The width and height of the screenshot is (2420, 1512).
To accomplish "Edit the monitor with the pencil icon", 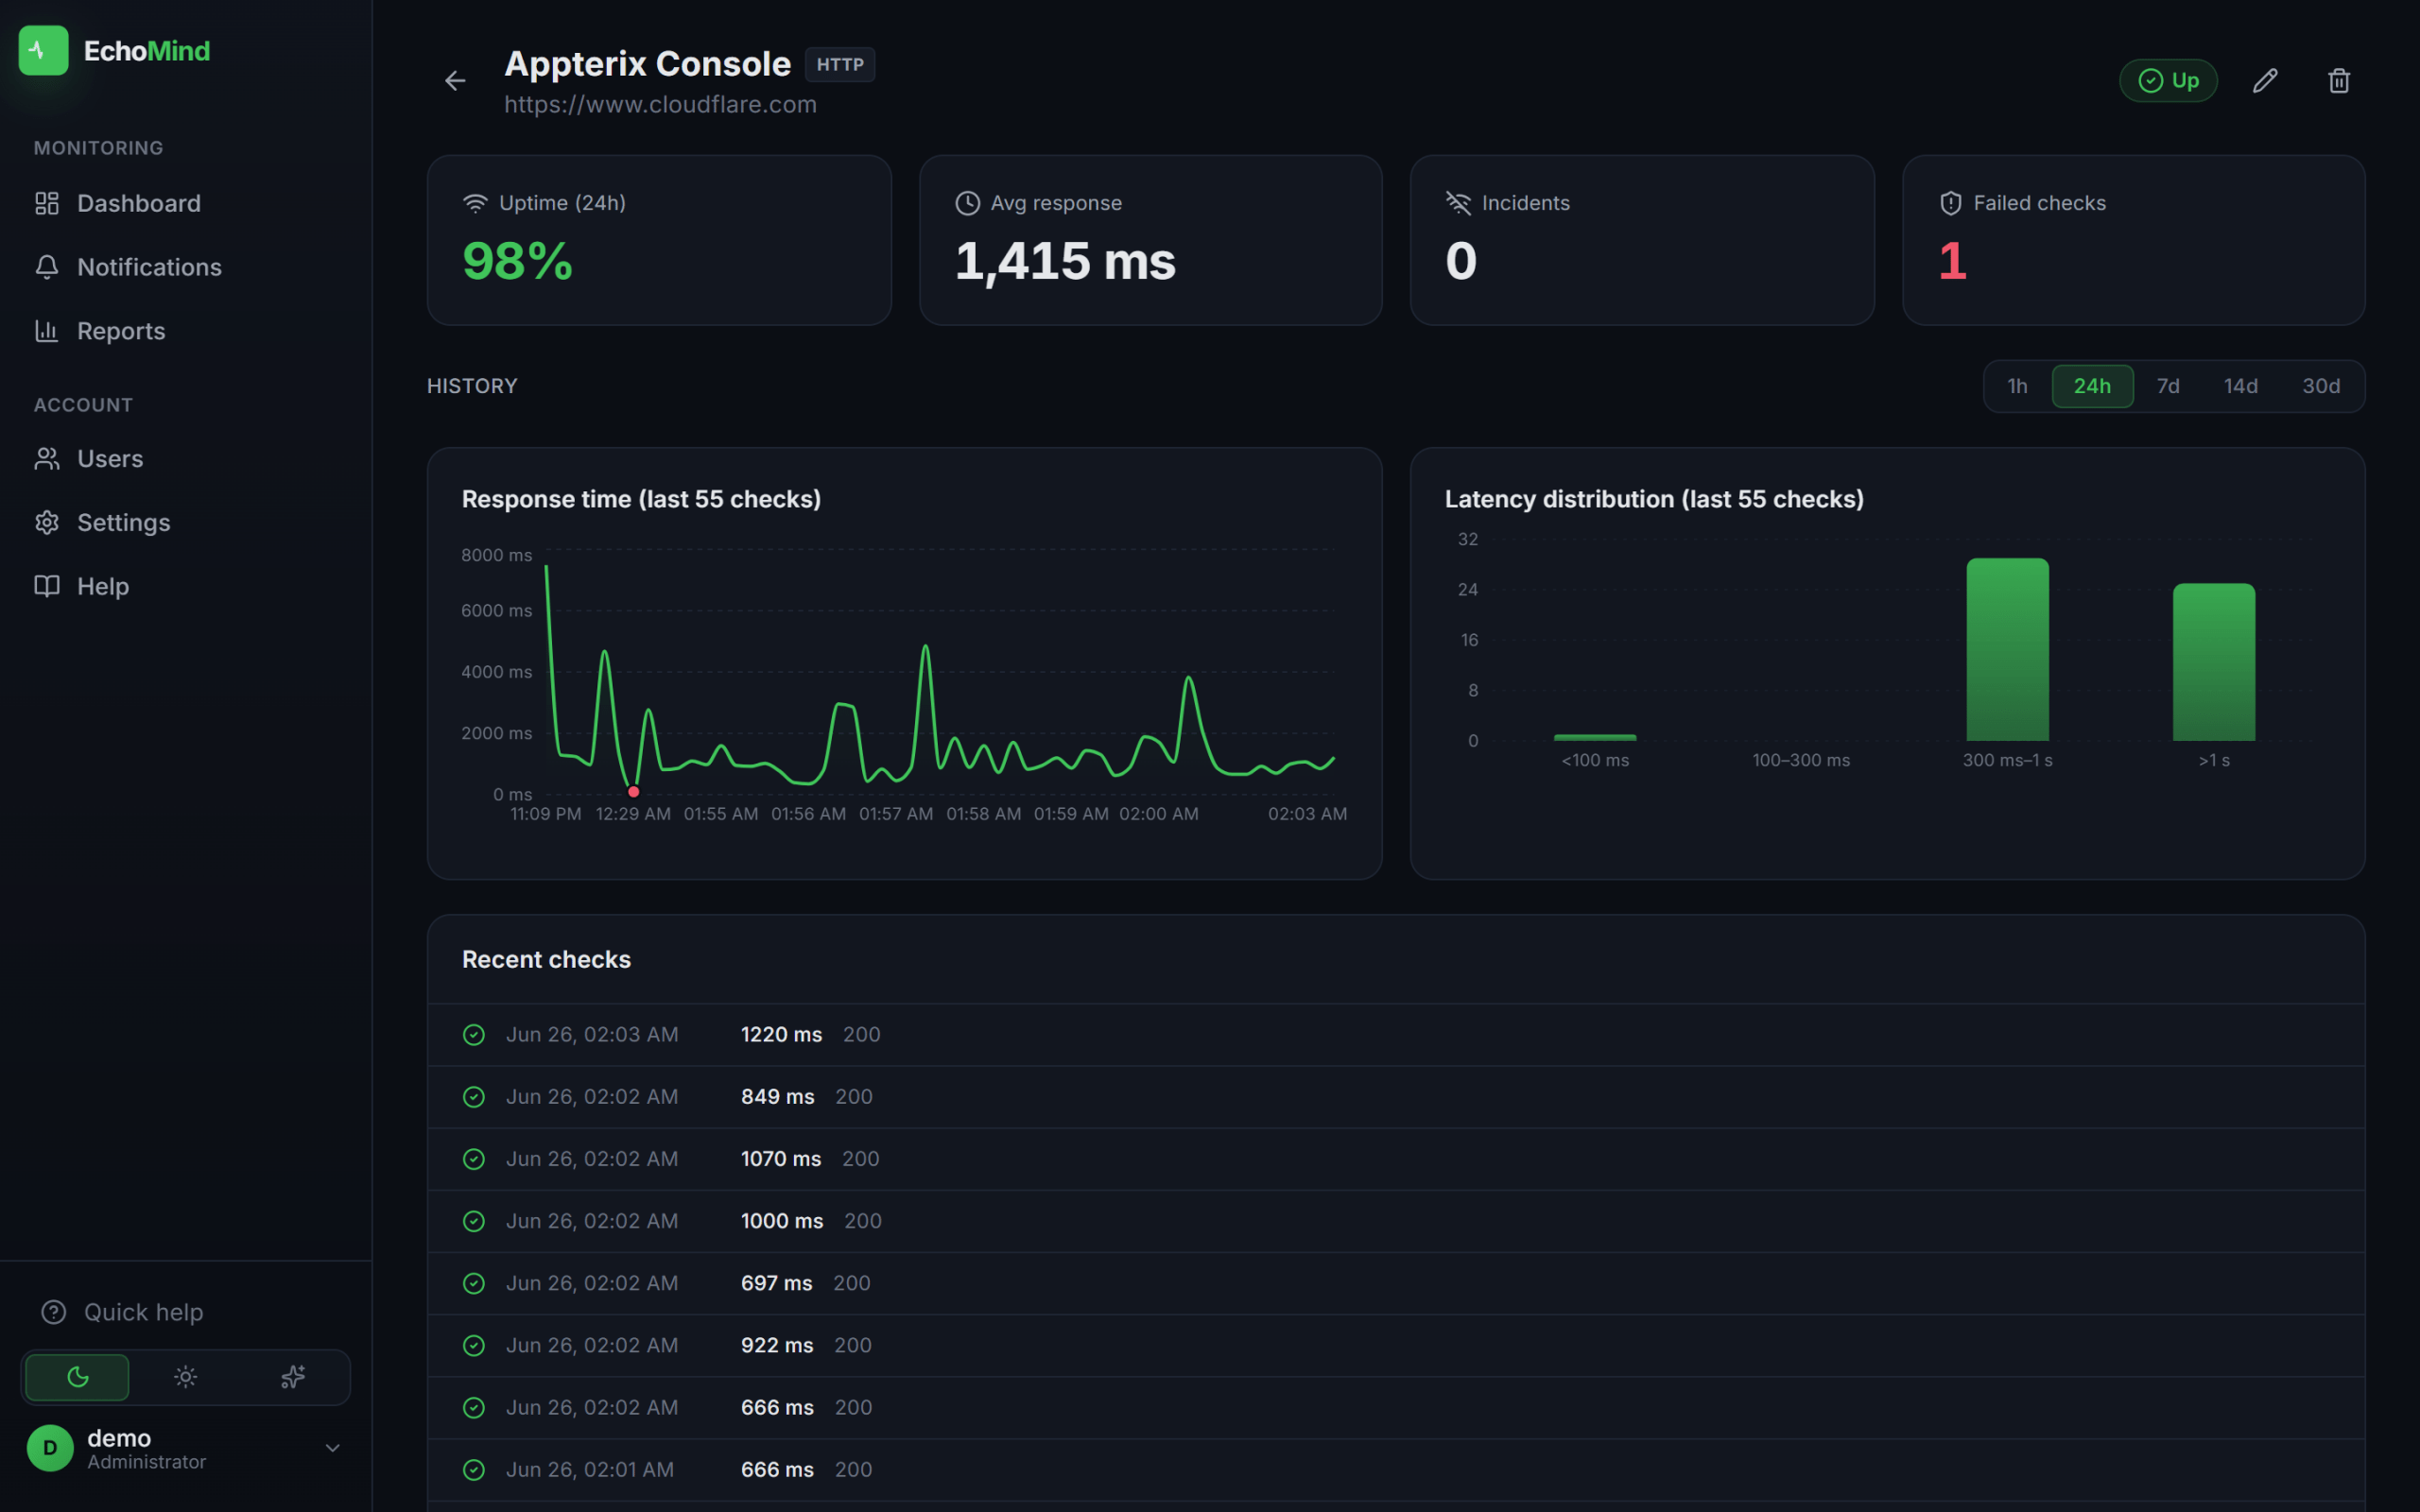I will coord(2265,81).
